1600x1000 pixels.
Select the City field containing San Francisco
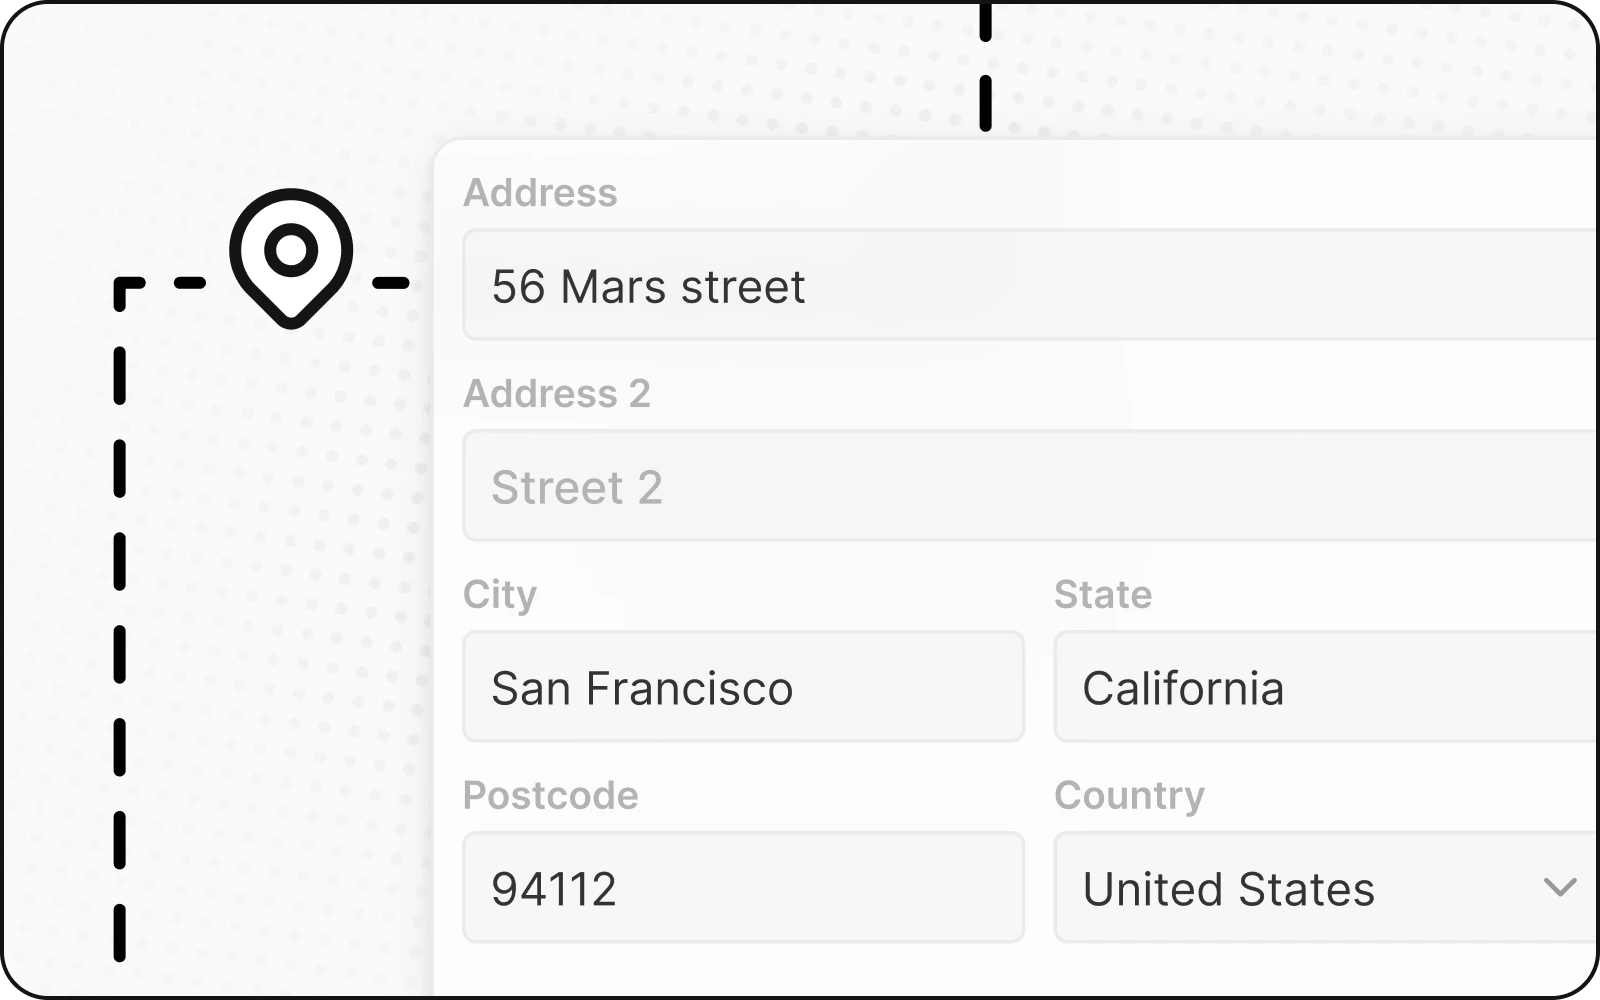click(743, 687)
